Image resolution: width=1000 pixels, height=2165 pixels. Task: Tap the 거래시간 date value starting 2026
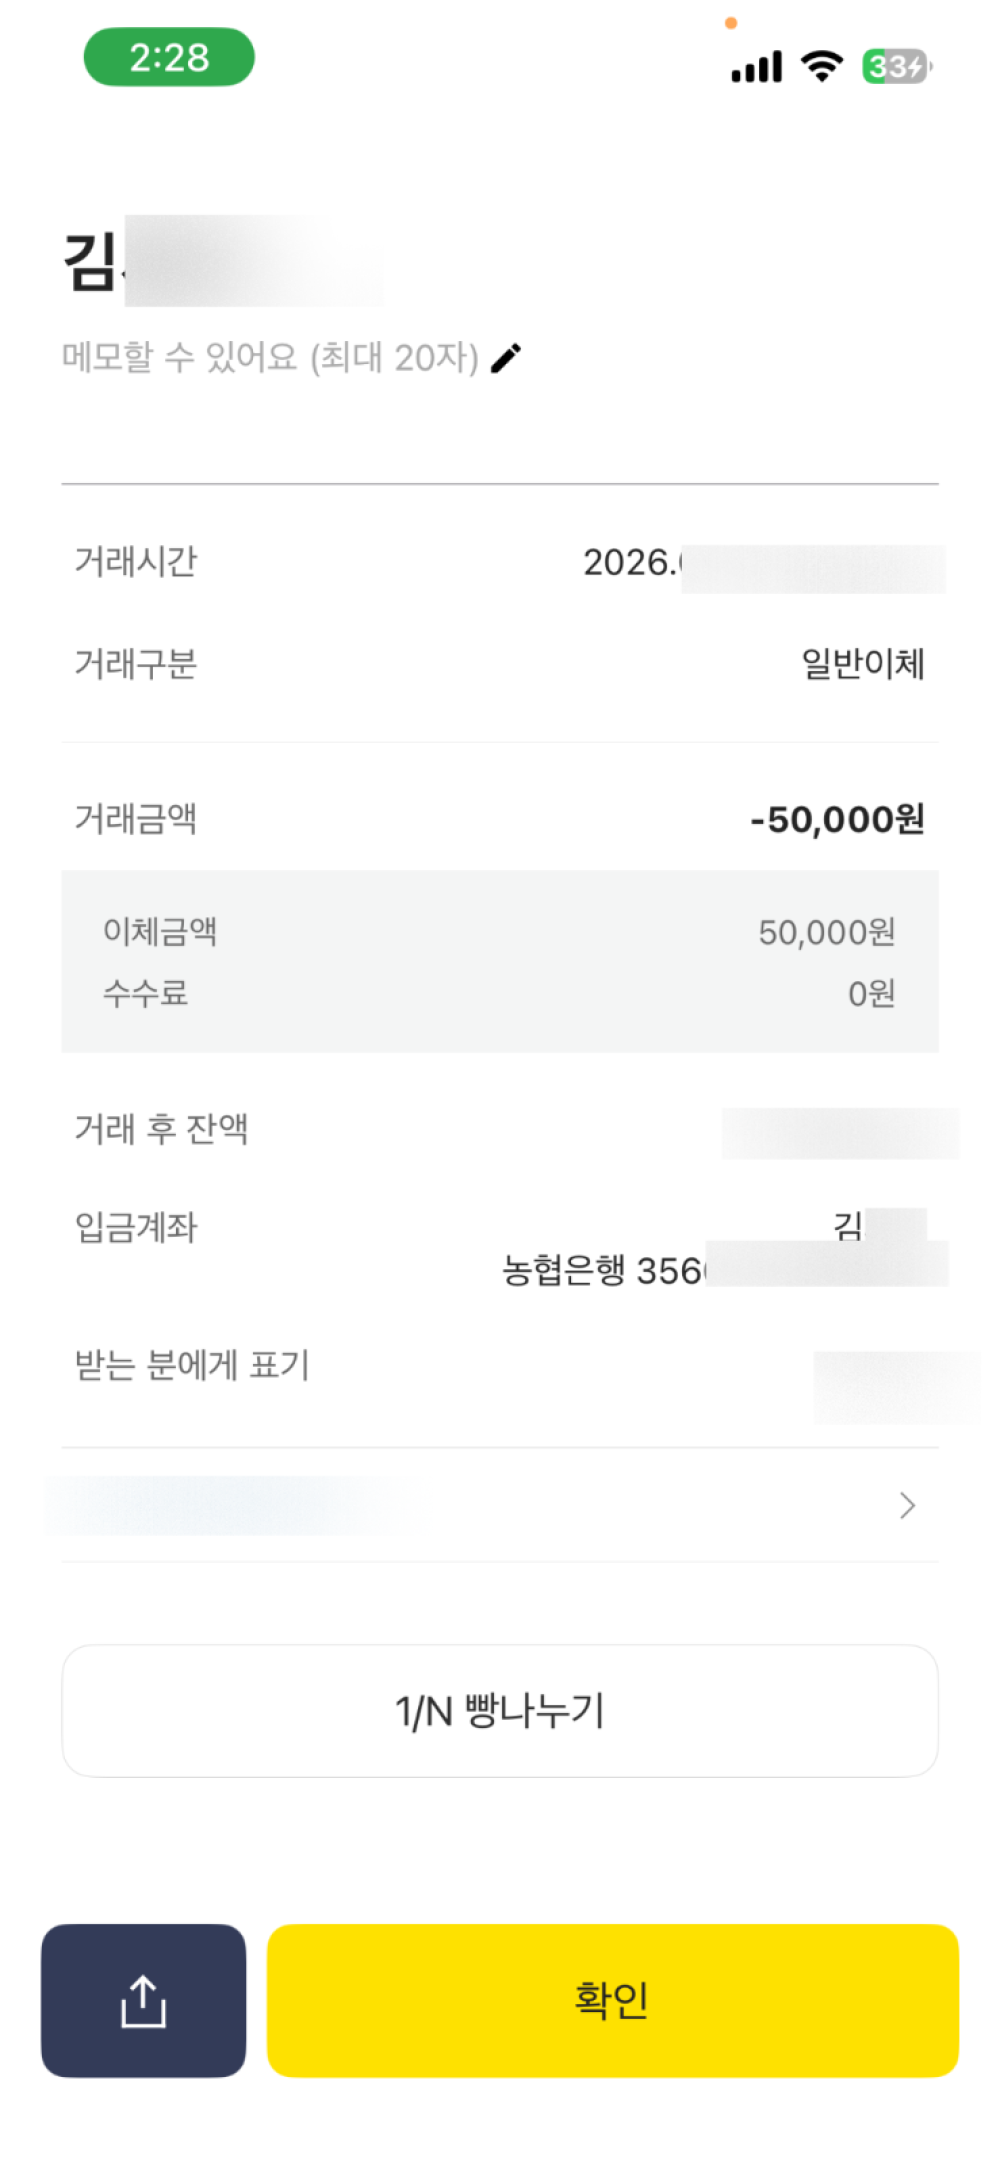762,563
